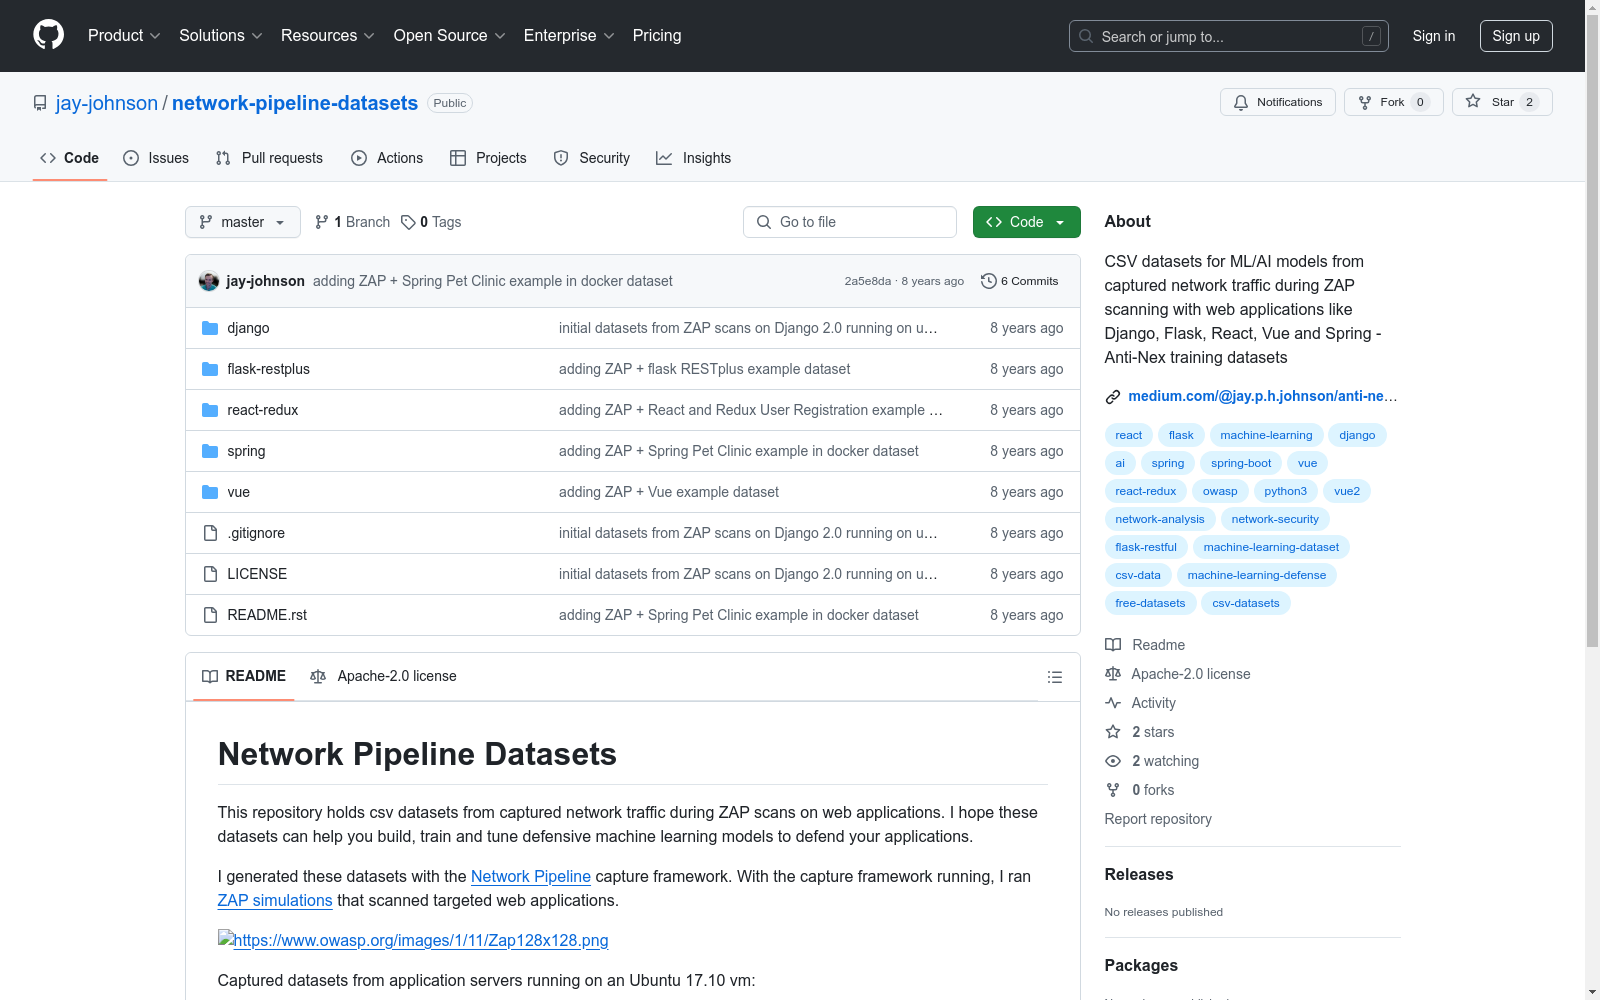Open the Readme sidebar link
Screen dimensions: 1600x1000
coord(1145,645)
